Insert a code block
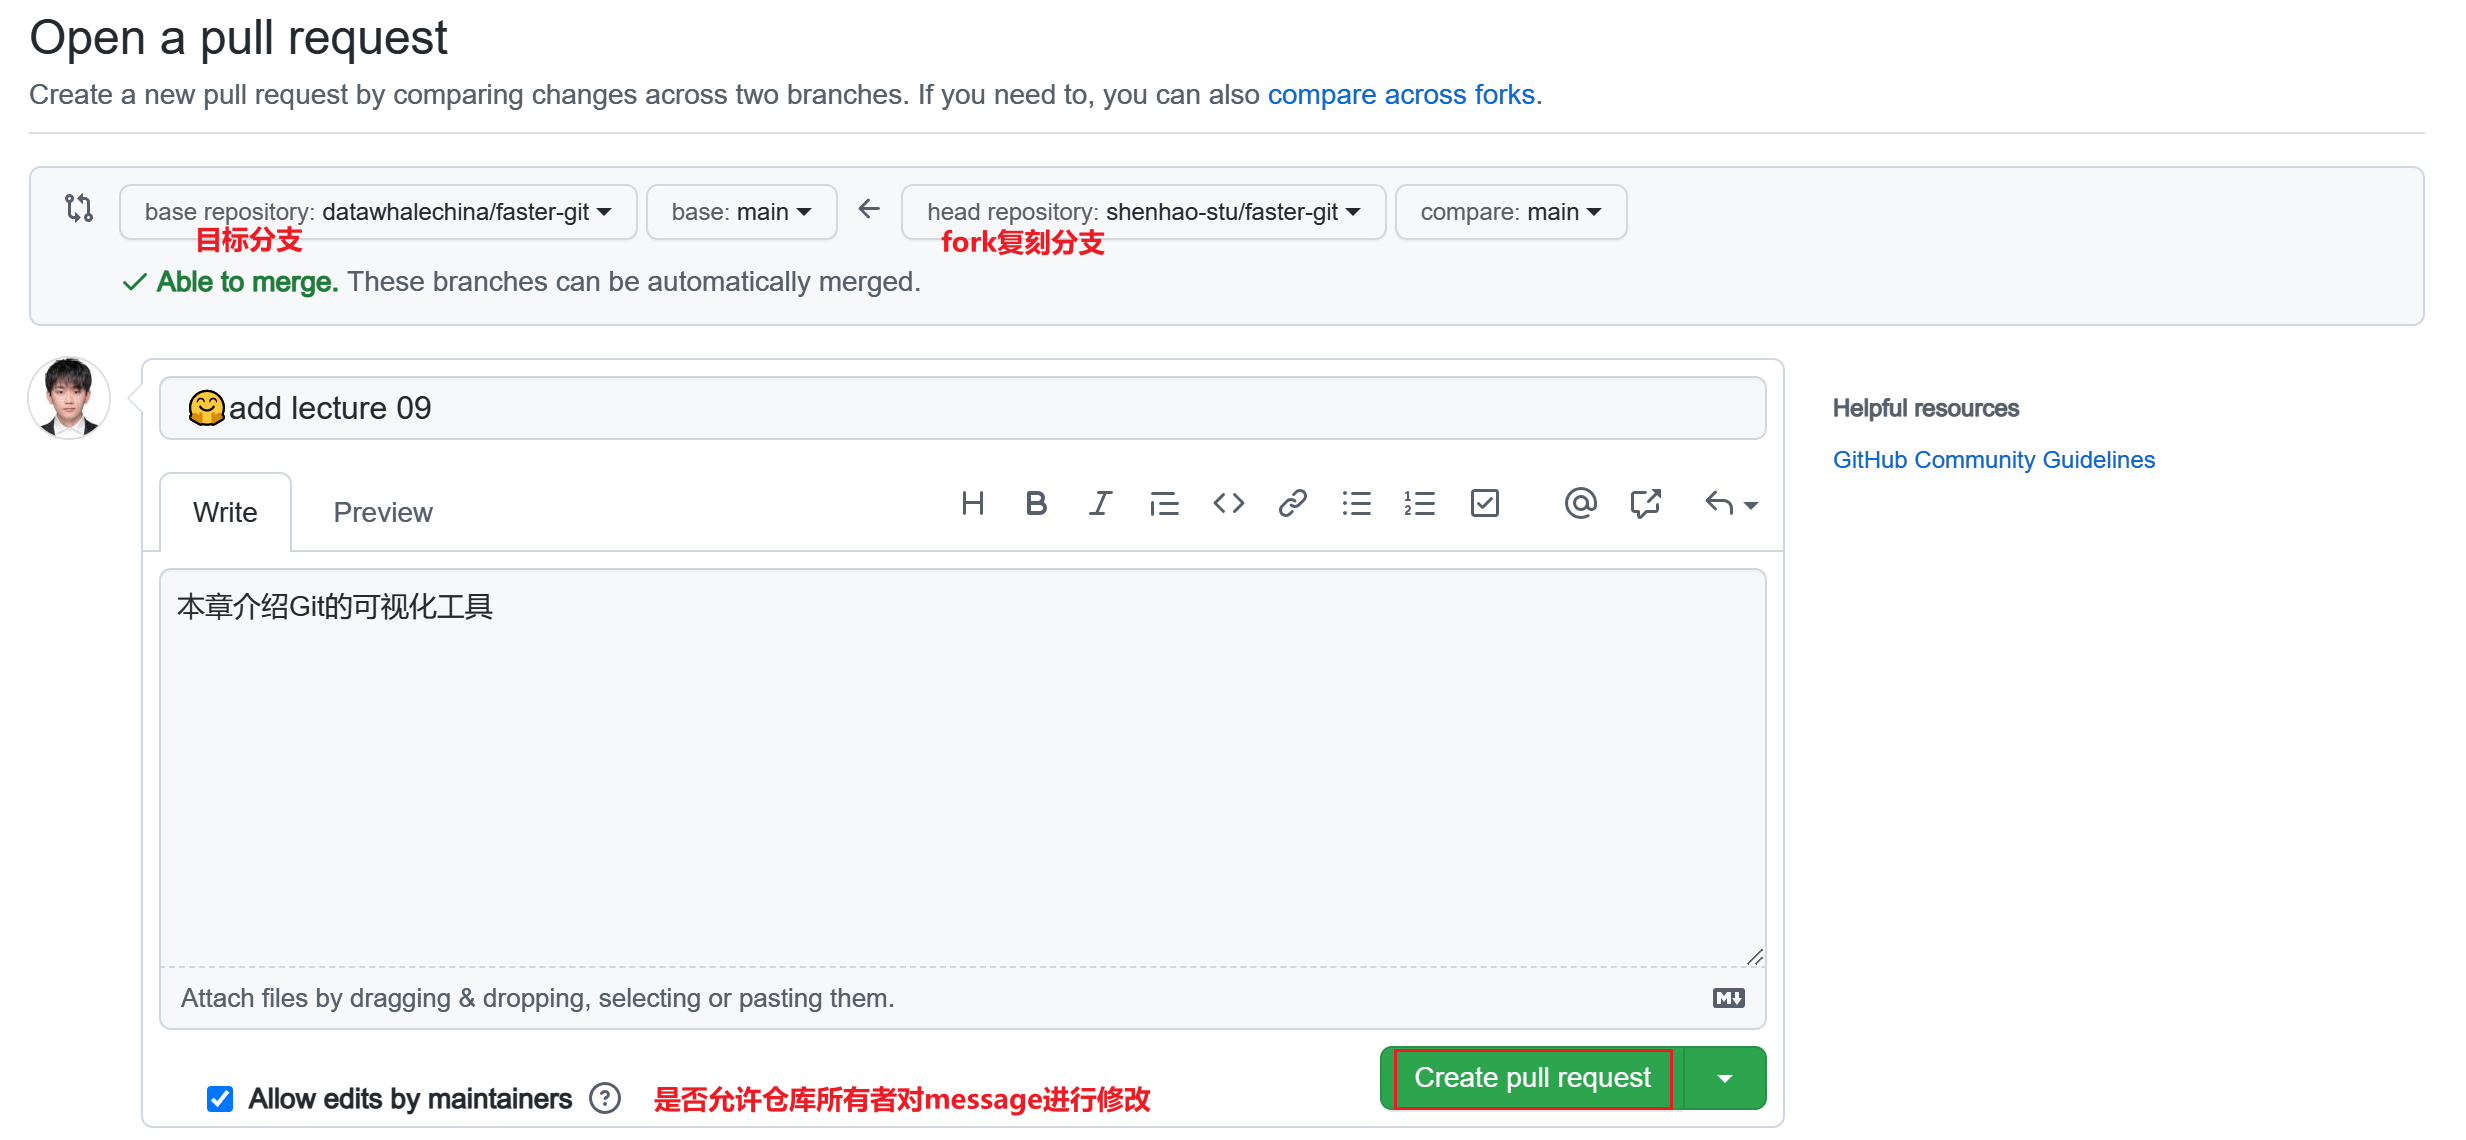2466x1140 pixels. click(x=1228, y=503)
